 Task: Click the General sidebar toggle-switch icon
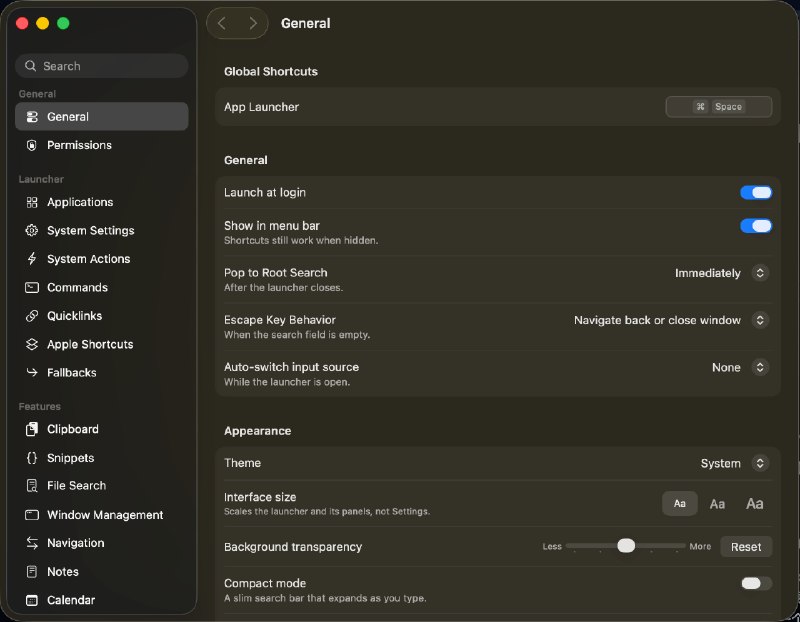[32, 117]
